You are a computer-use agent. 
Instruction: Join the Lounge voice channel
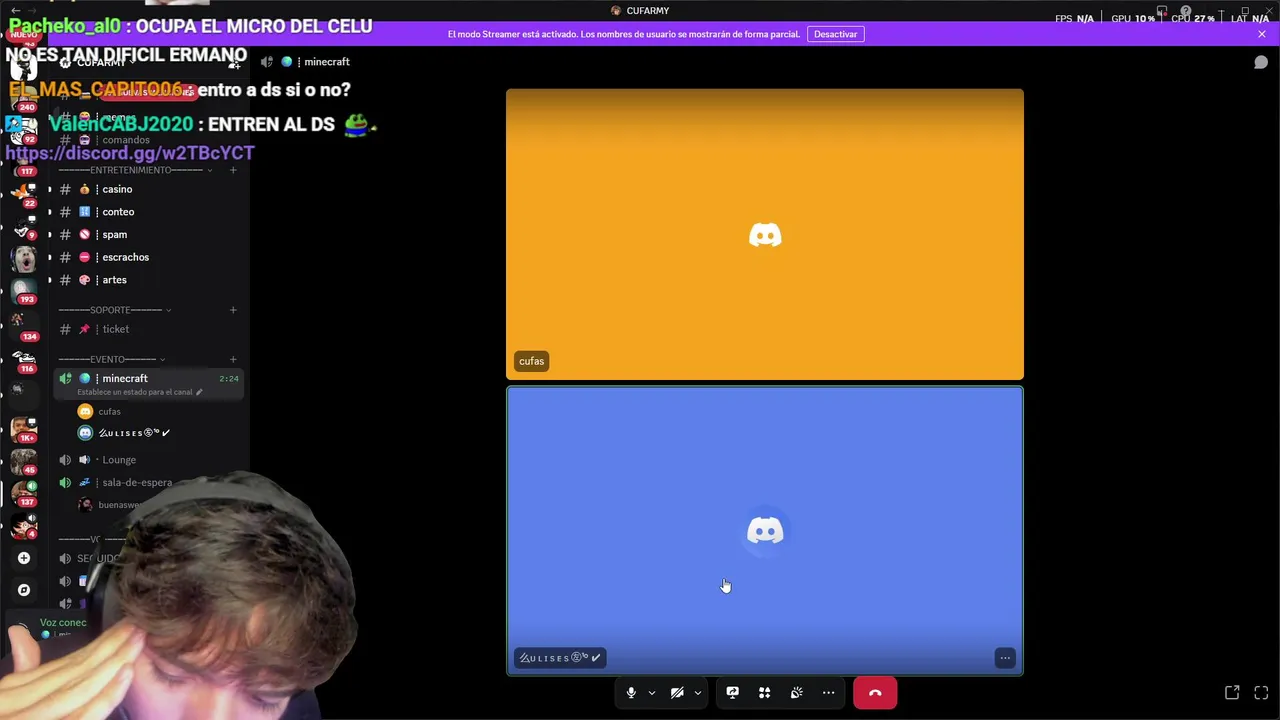point(148,460)
